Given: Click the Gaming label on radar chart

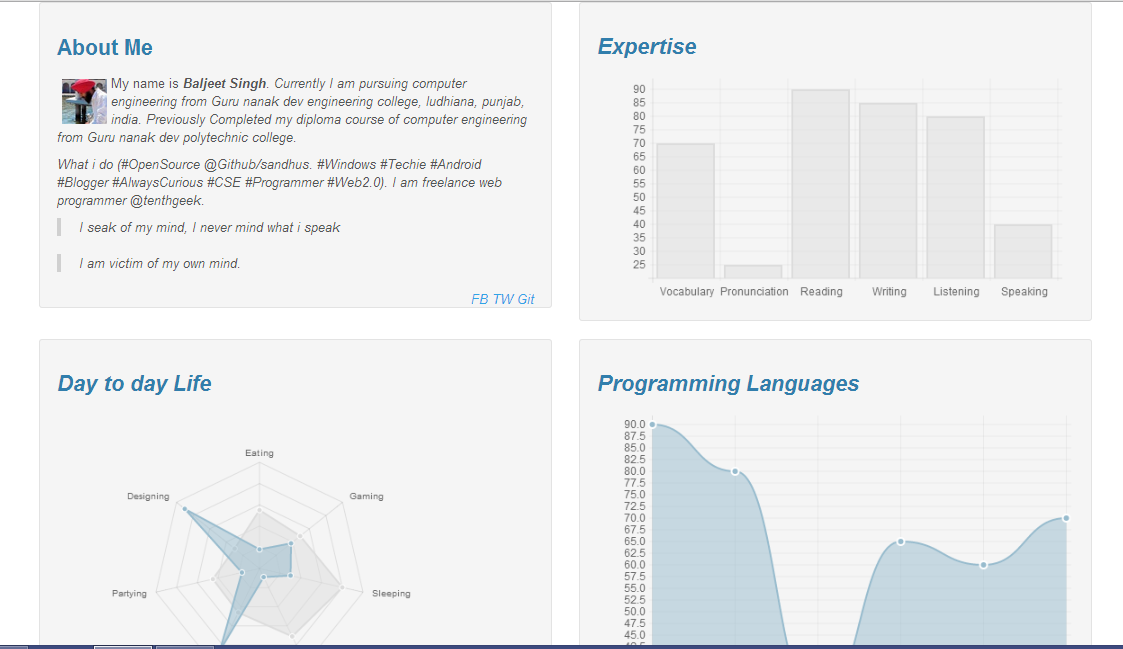Looking at the screenshot, I should [367, 496].
